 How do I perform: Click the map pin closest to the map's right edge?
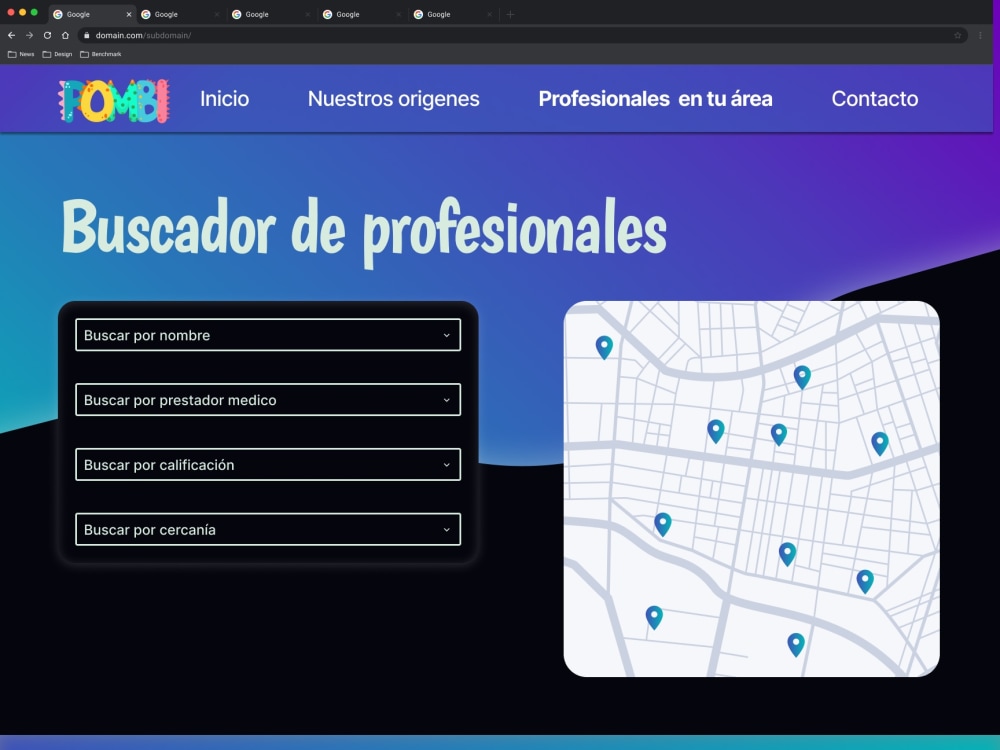880,443
